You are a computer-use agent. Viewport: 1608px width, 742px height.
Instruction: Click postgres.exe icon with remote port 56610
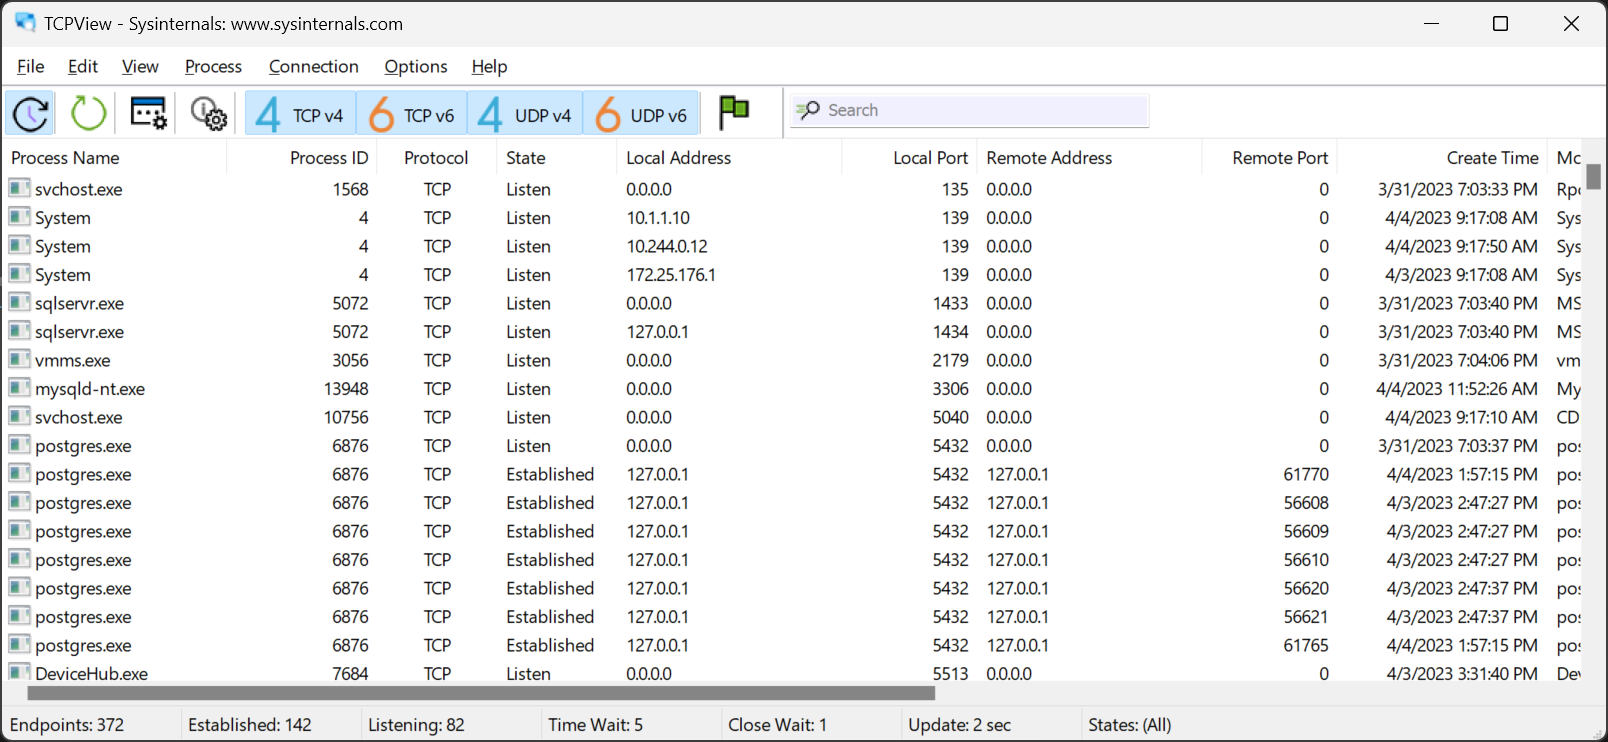pyautogui.click(x=19, y=558)
